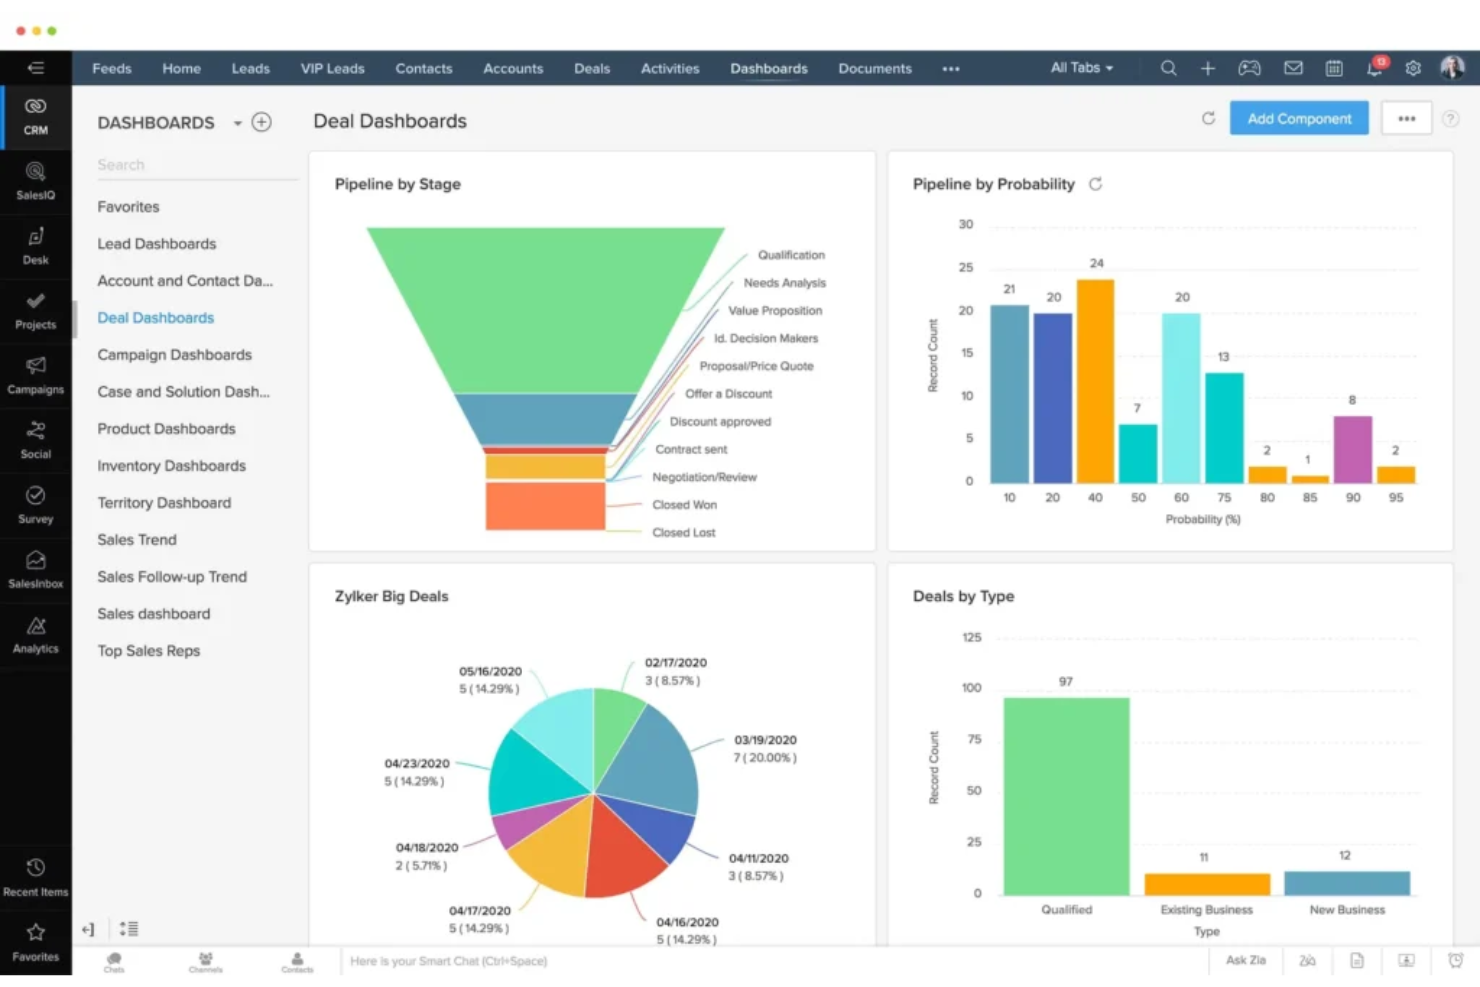
Task: Open the Recent Items panel
Action: click(x=36, y=876)
